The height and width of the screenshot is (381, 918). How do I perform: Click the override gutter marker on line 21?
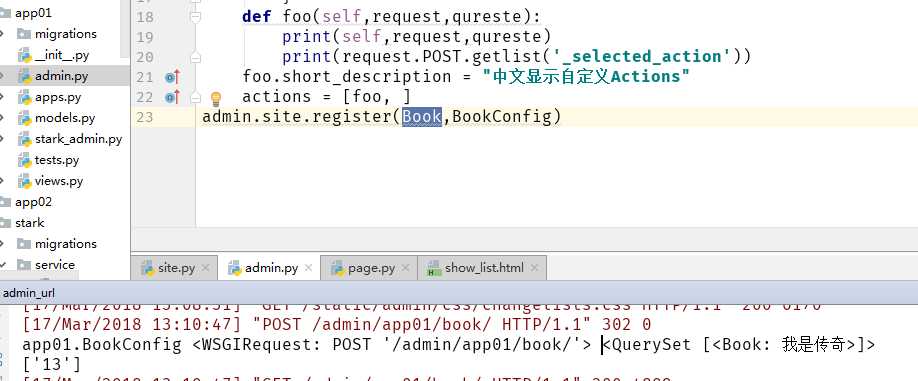(x=172, y=77)
